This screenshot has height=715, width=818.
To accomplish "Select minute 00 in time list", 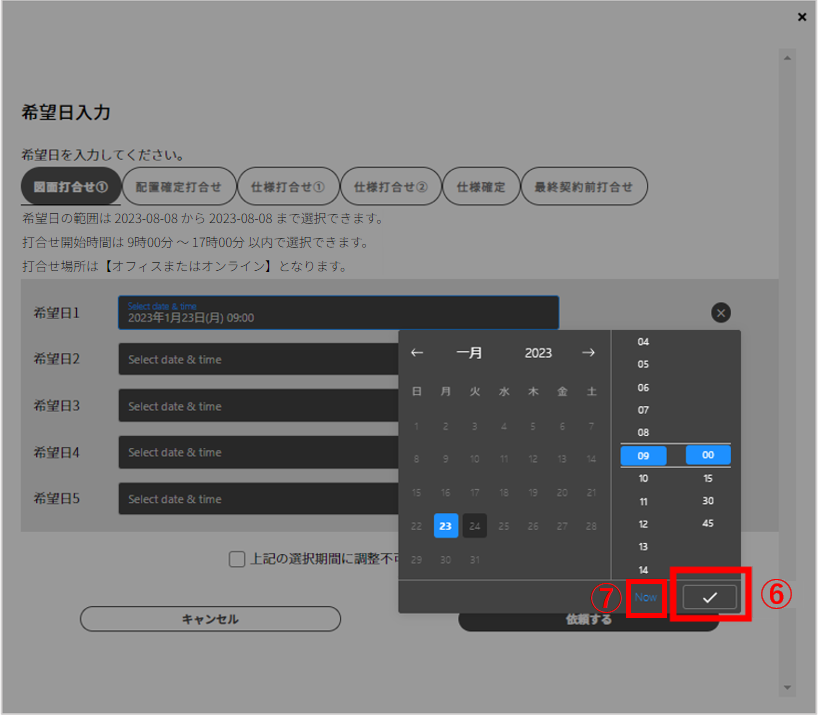I will (x=708, y=455).
